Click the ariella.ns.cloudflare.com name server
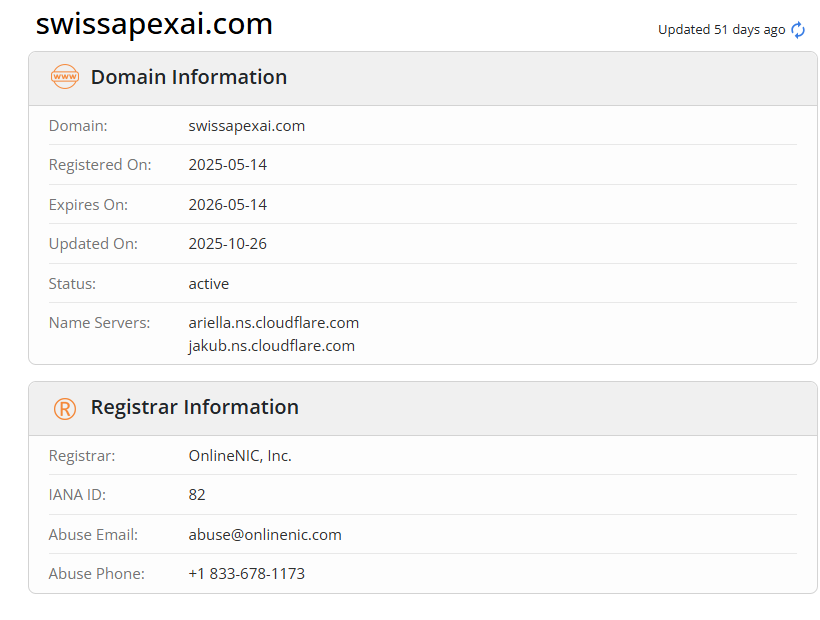Viewport: 820px width, 620px height. pyautogui.click(x=274, y=323)
